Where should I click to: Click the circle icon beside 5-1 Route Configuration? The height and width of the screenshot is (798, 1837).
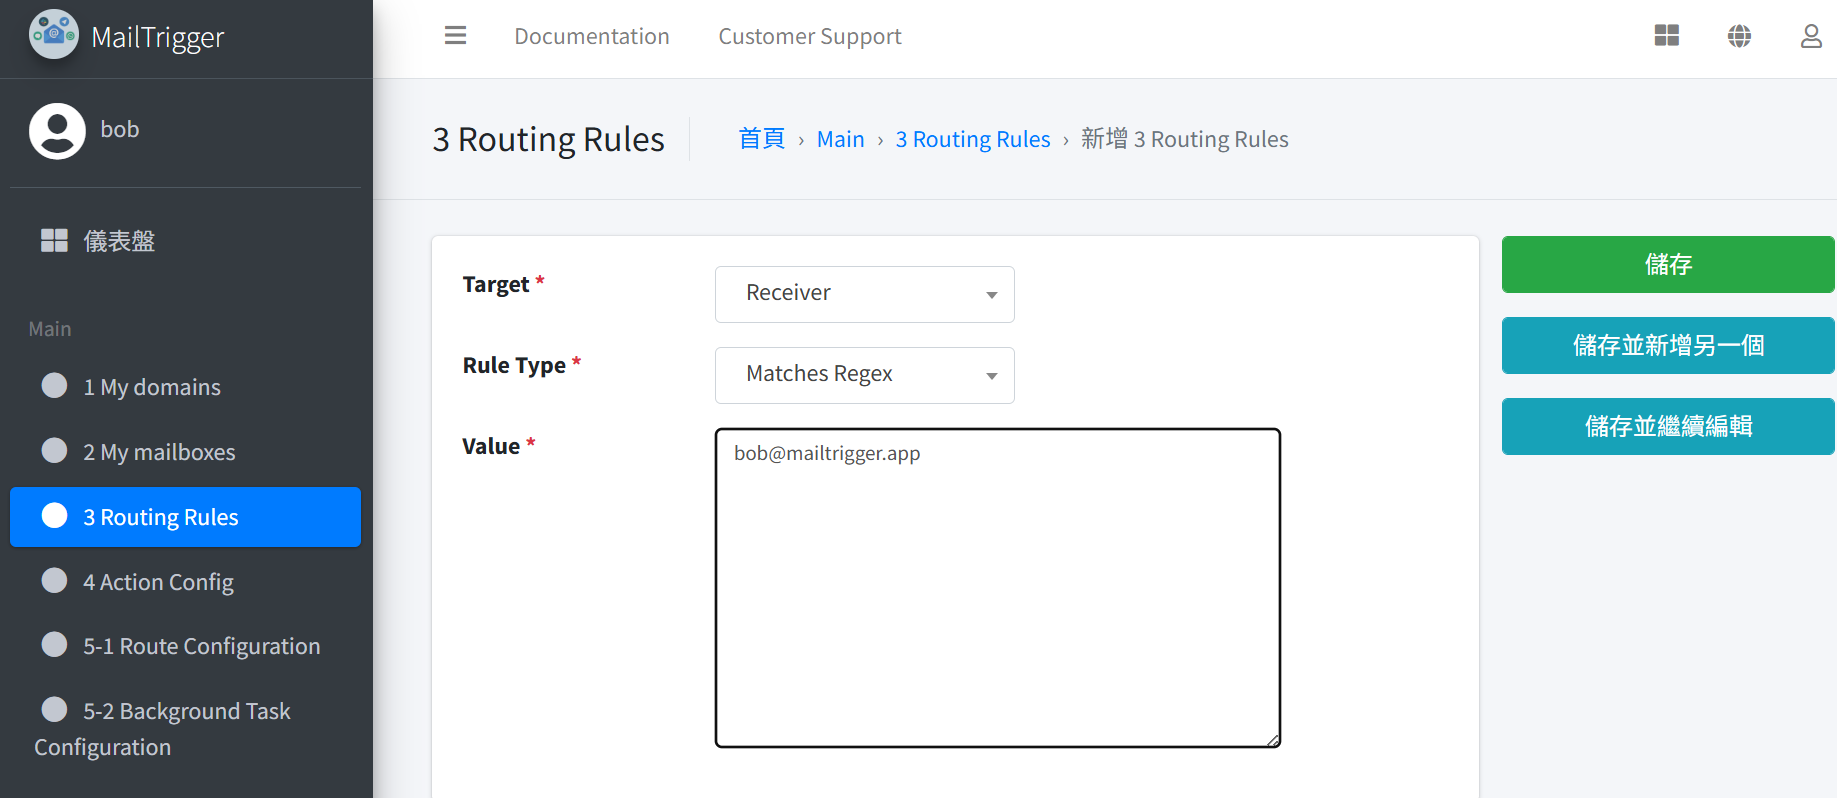(x=54, y=645)
